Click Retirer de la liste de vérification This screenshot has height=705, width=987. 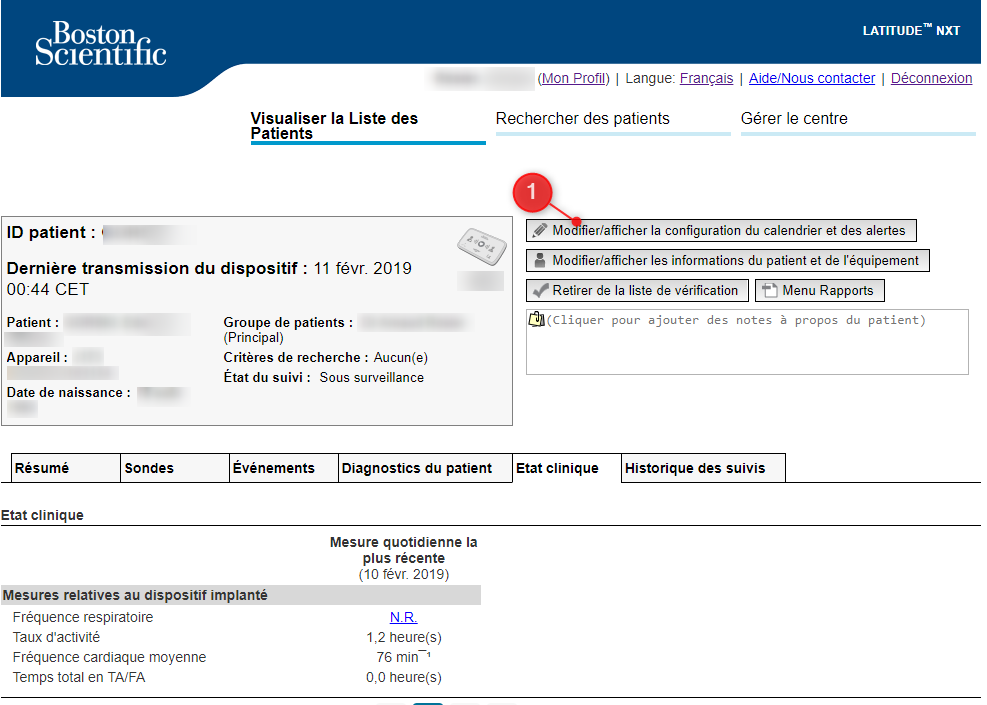point(637,290)
